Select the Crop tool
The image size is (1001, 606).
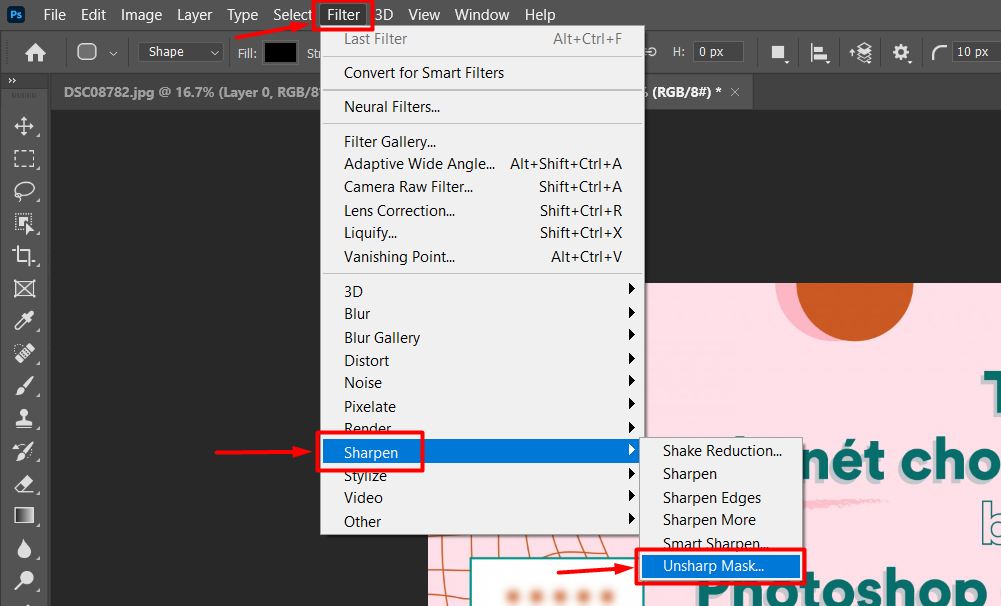pyautogui.click(x=24, y=255)
